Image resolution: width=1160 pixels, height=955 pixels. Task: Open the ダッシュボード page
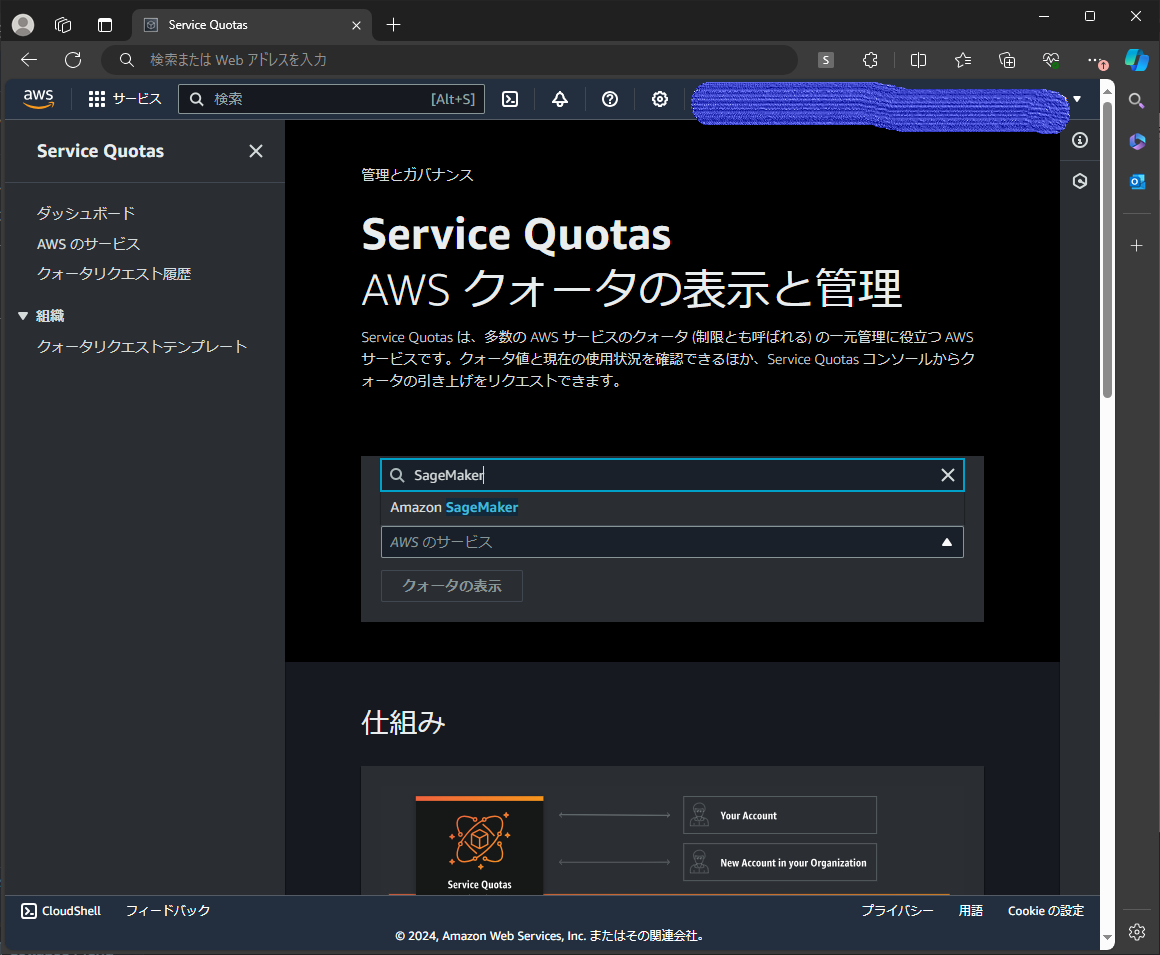[x=86, y=213]
